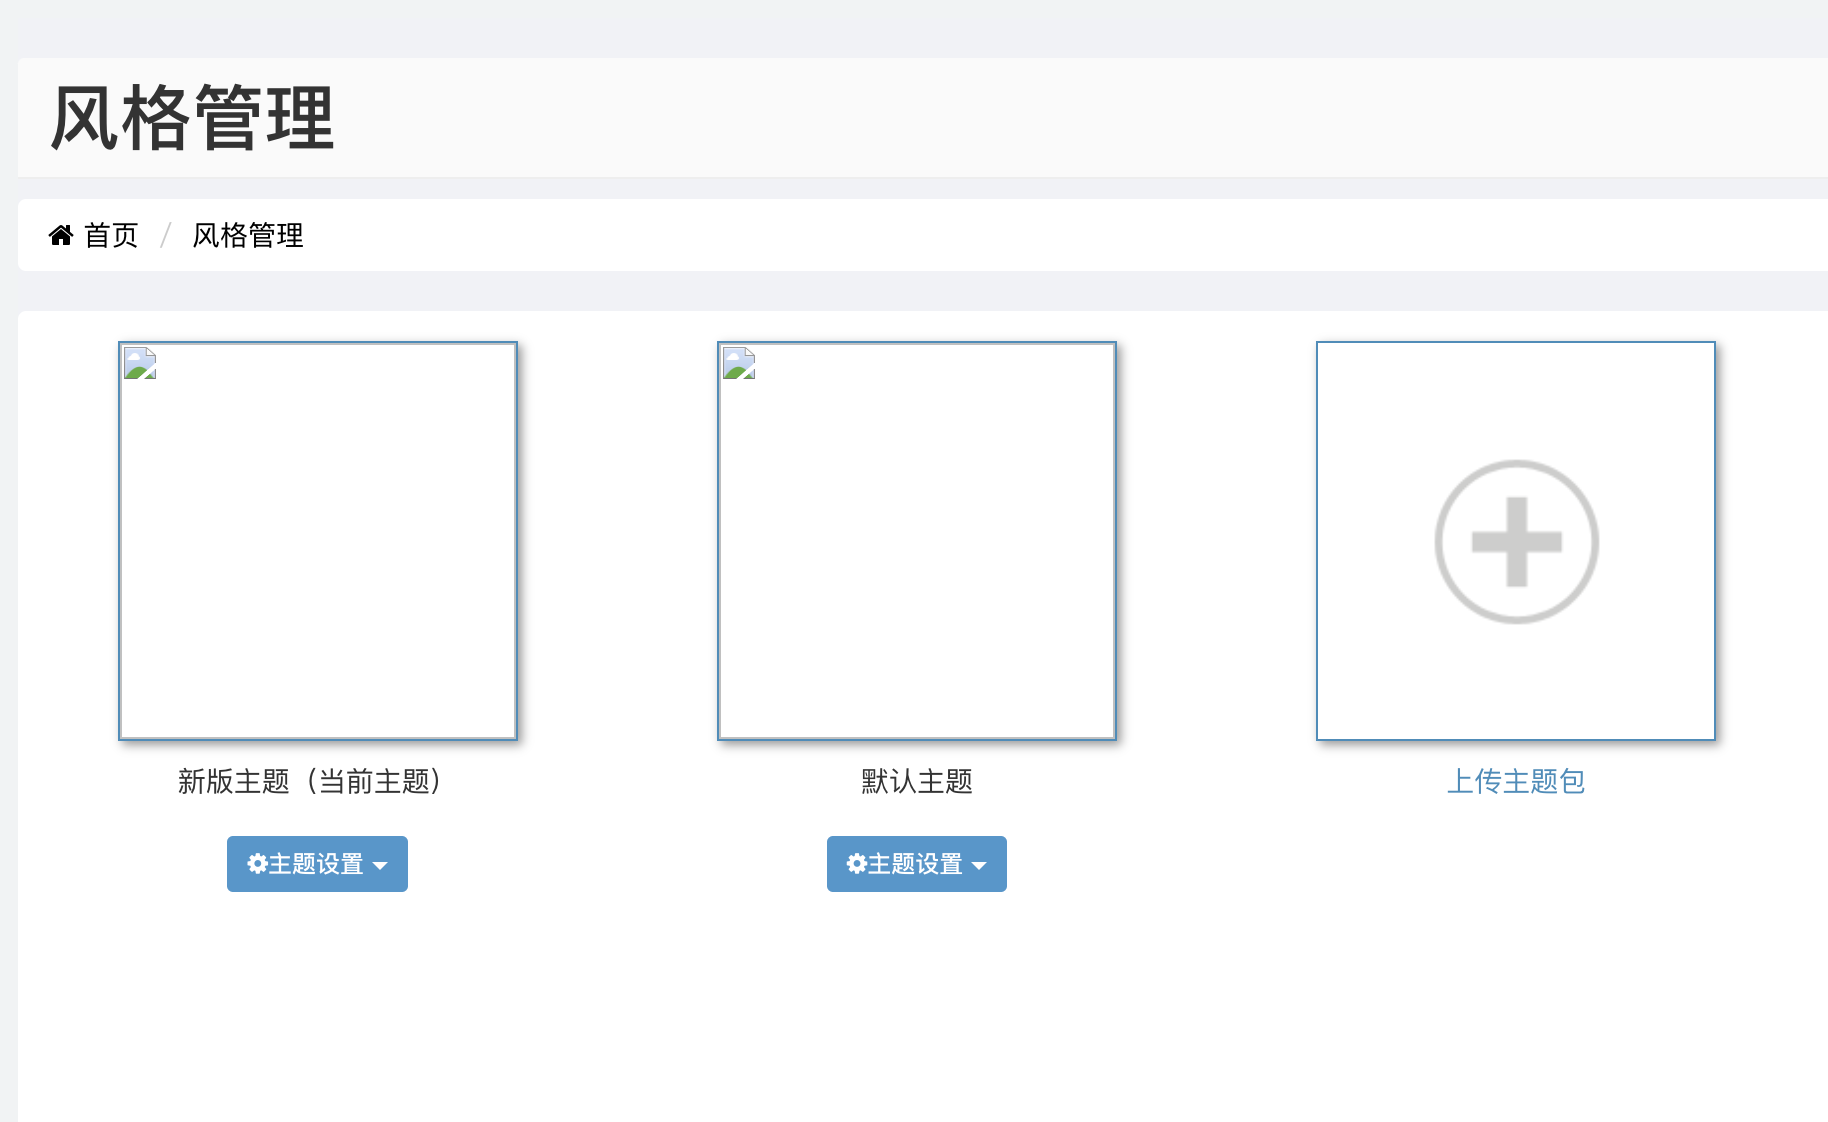Image resolution: width=1828 pixels, height=1122 pixels.
Task: Open the 新版主题 theme preview thumbnail
Action: (318, 541)
